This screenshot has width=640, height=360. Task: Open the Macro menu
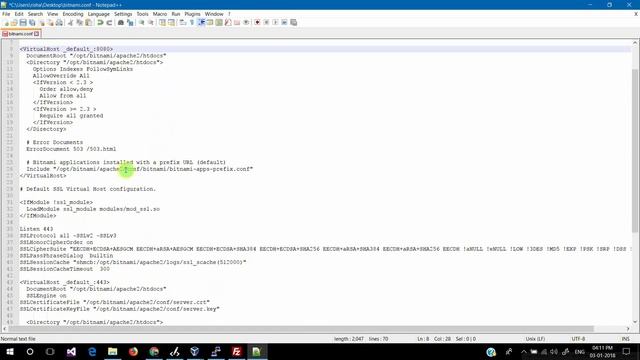coord(160,14)
